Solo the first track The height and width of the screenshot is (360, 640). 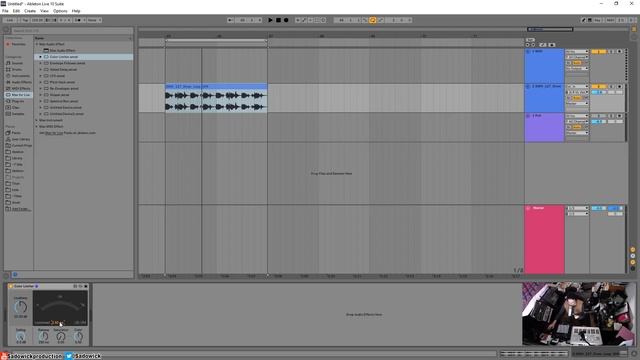coord(611,52)
